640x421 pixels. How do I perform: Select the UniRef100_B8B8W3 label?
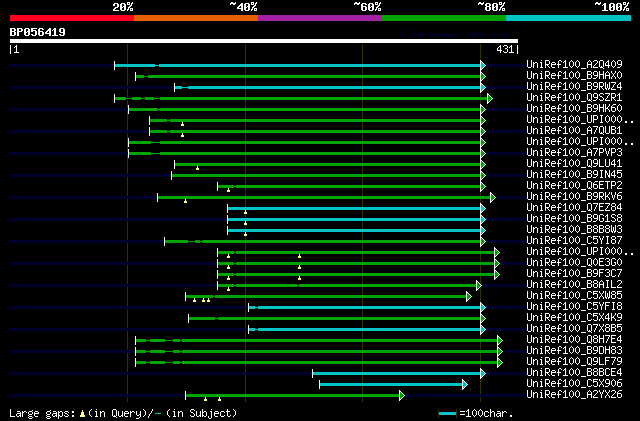(574, 229)
